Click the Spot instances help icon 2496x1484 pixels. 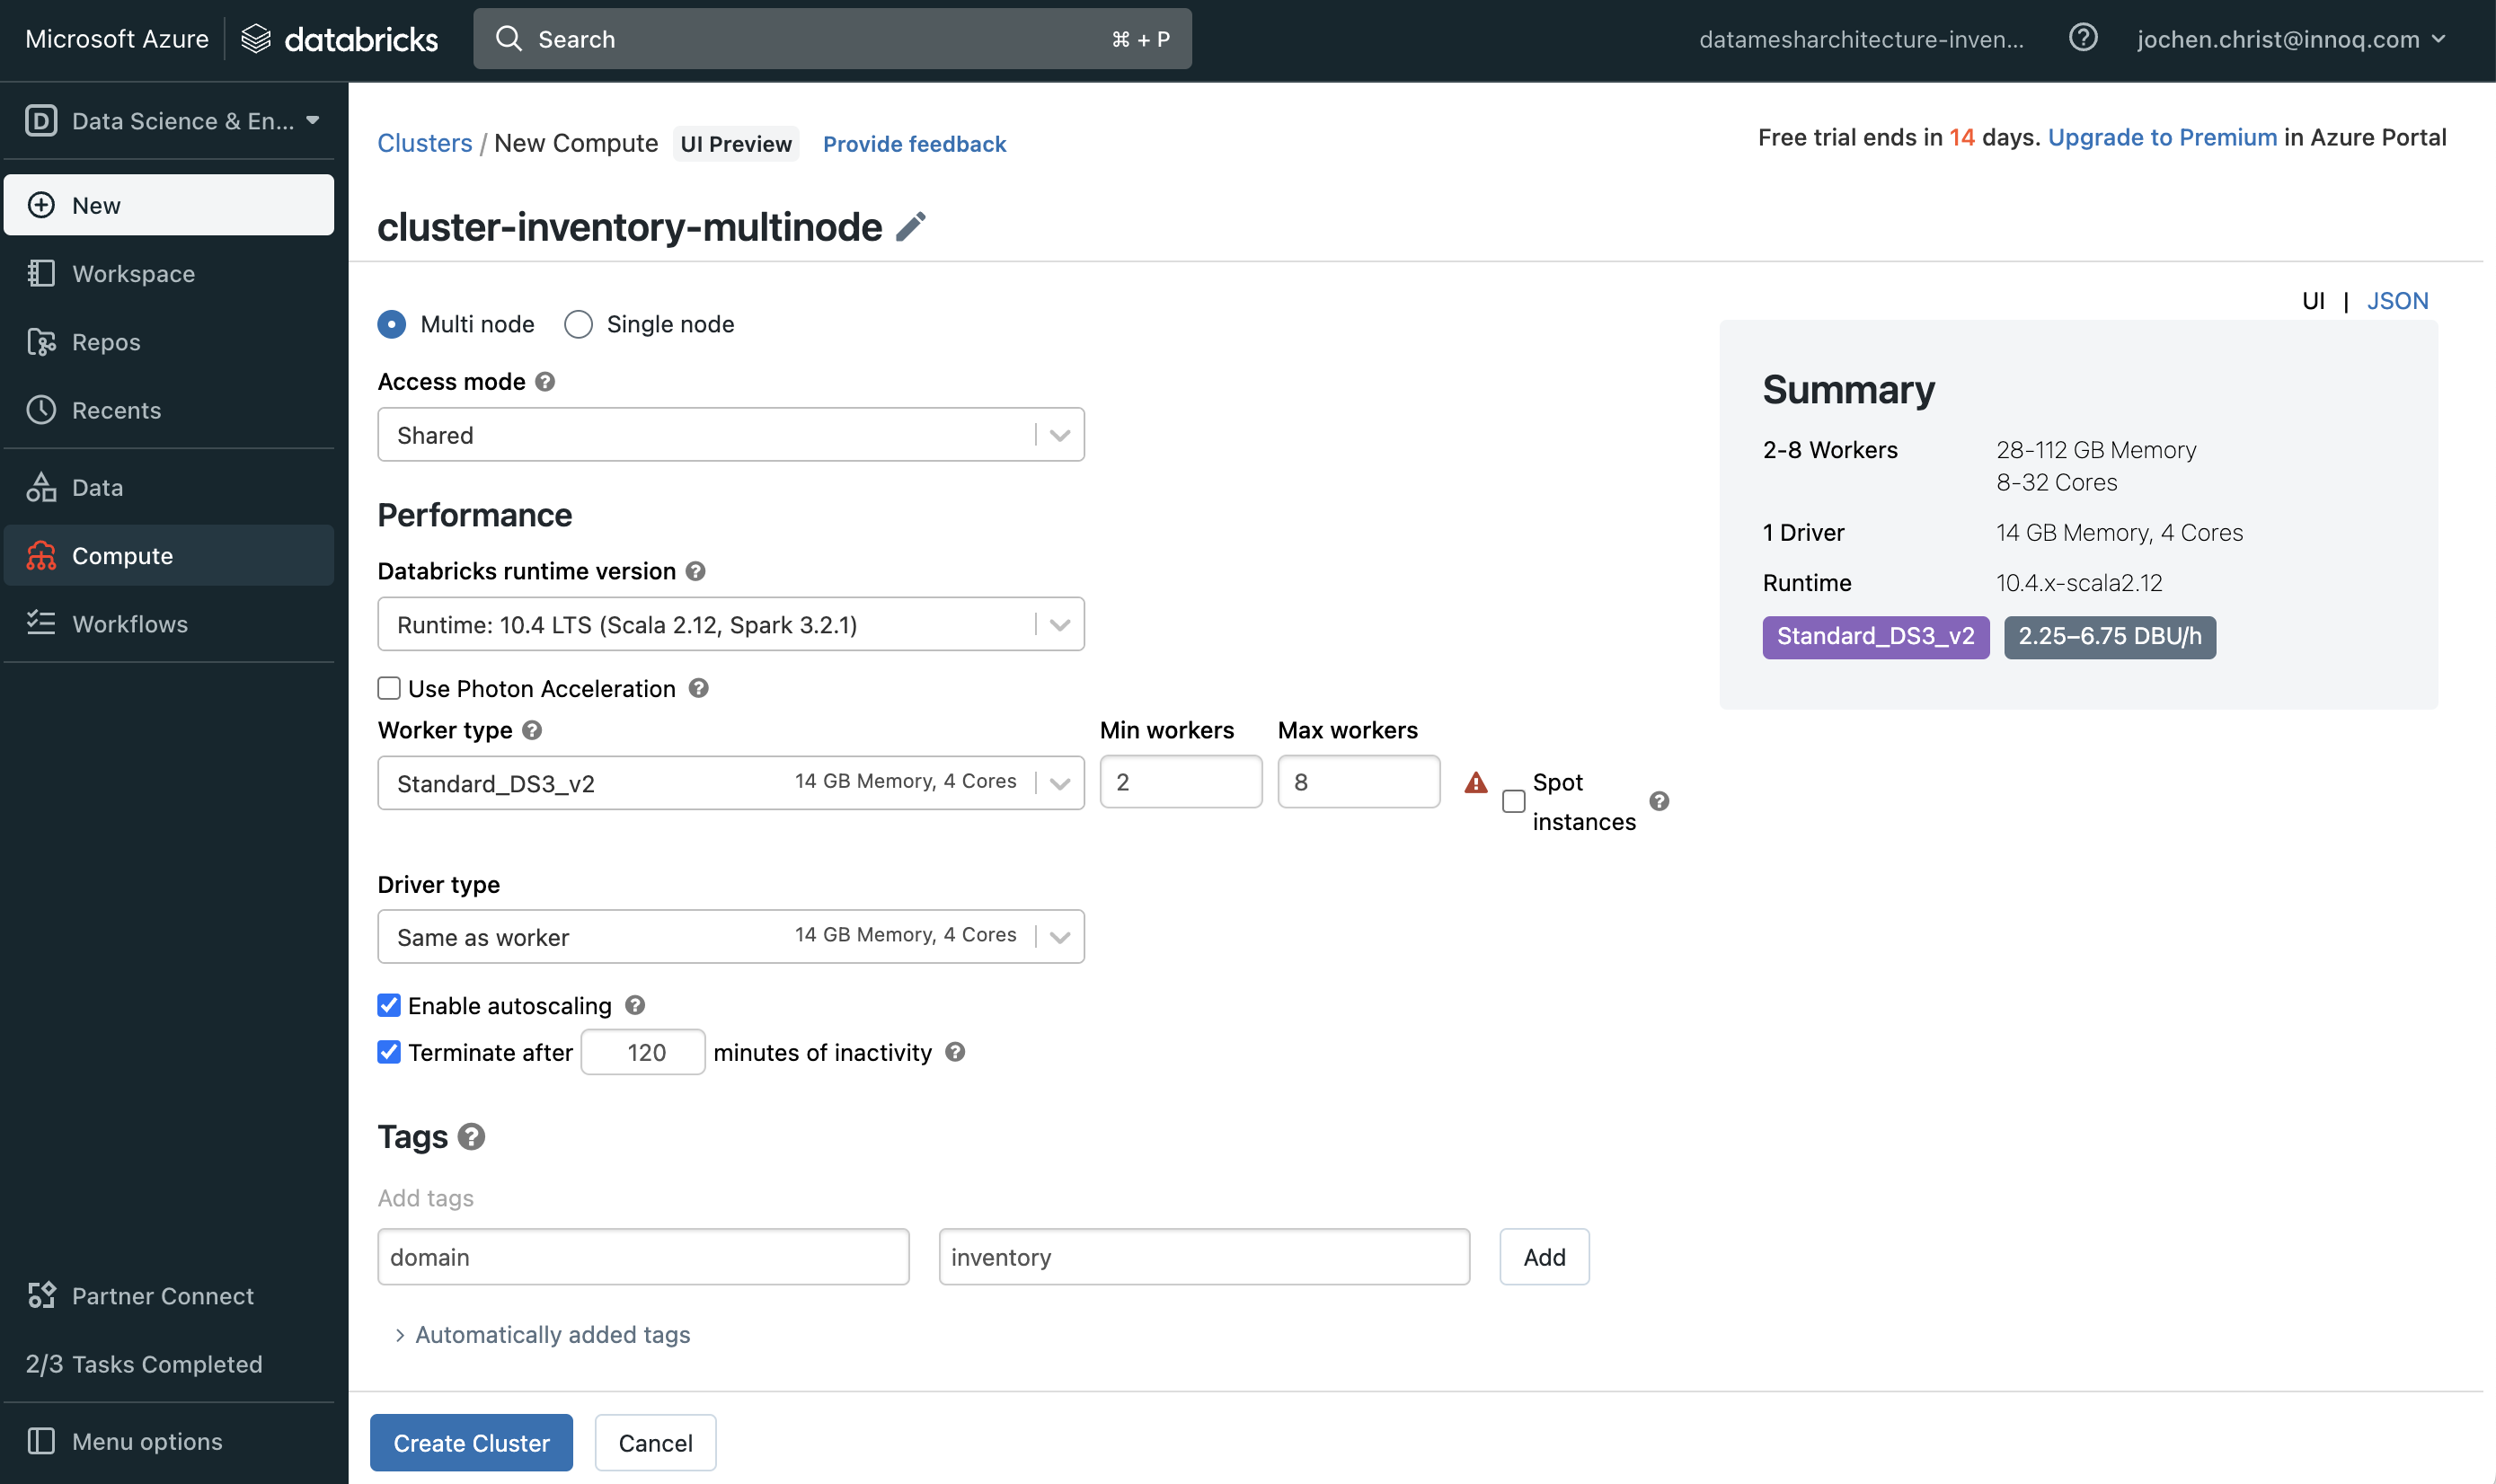pyautogui.click(x=1659, y=801)
